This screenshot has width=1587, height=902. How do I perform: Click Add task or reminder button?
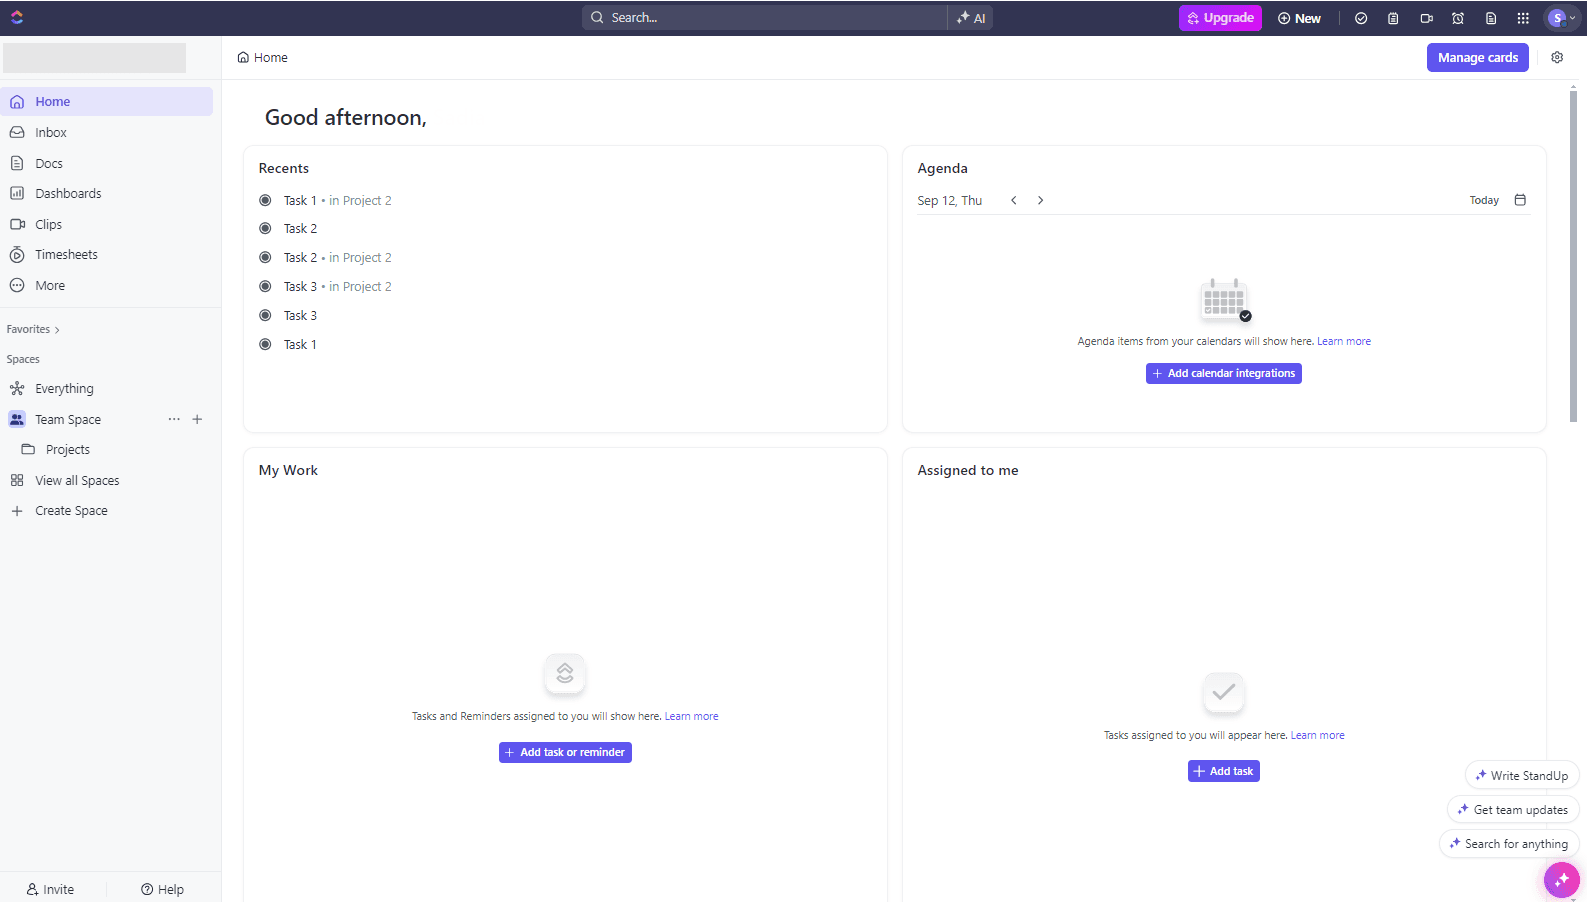click(x=565, y=752)
